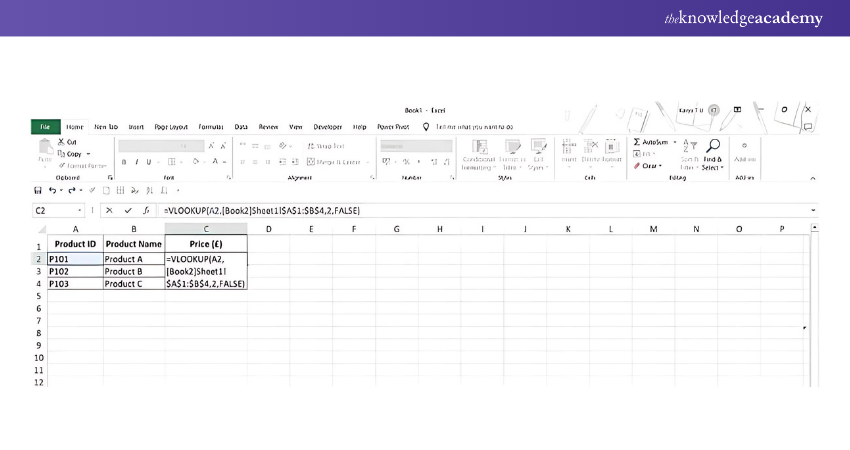Select cell A2 containing P101
The height and width of the screenshot is (450, 850).
pyautogui.click(x=75, y=258)
